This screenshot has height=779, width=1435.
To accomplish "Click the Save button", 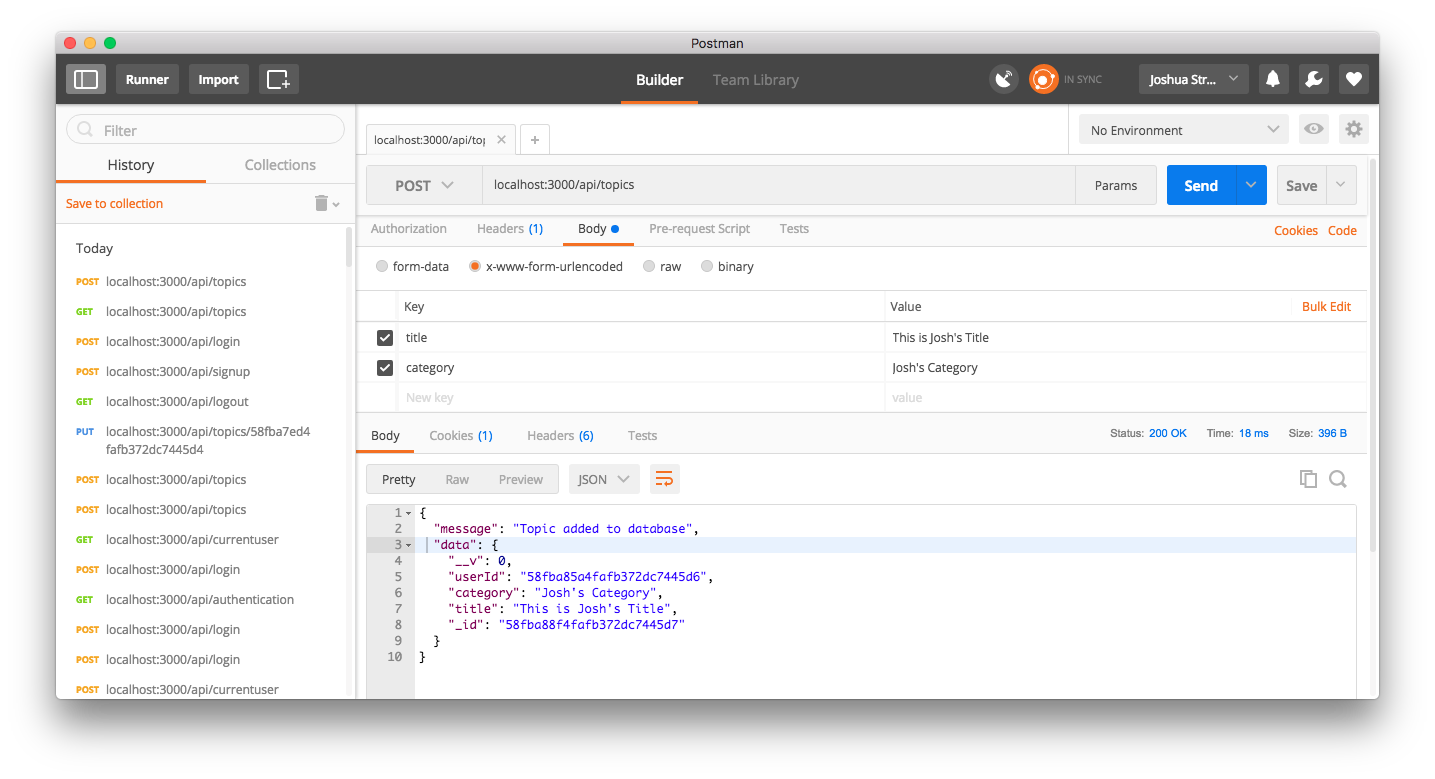I will click(1301, 185).
